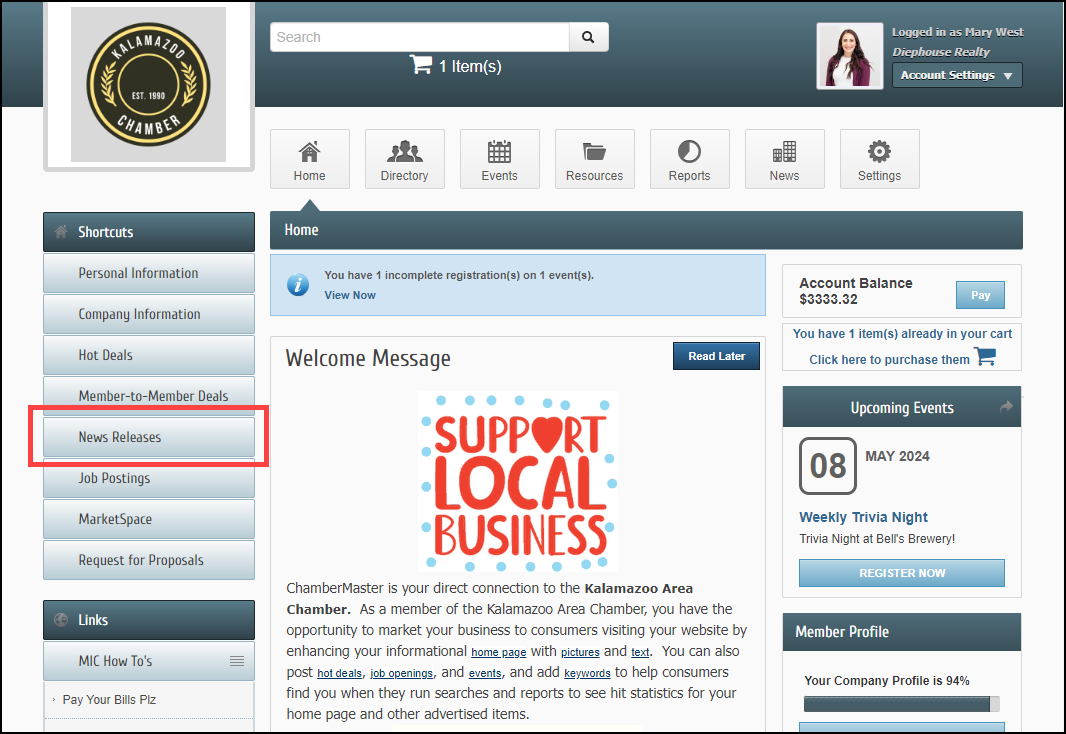Viewport: 1066px width, 734px height.
Task: Open Company Information shortcut
Action: pyautogui.click(x=149, y=314)
